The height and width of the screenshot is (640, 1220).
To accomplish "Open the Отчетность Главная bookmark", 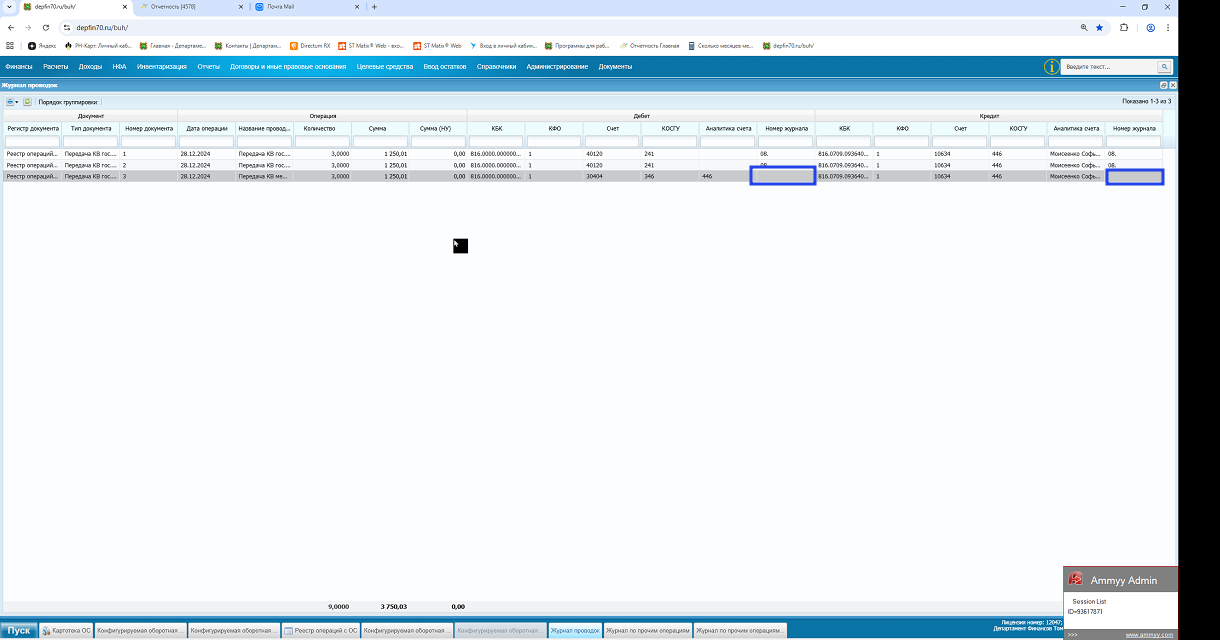I will (x=650, y=45).
